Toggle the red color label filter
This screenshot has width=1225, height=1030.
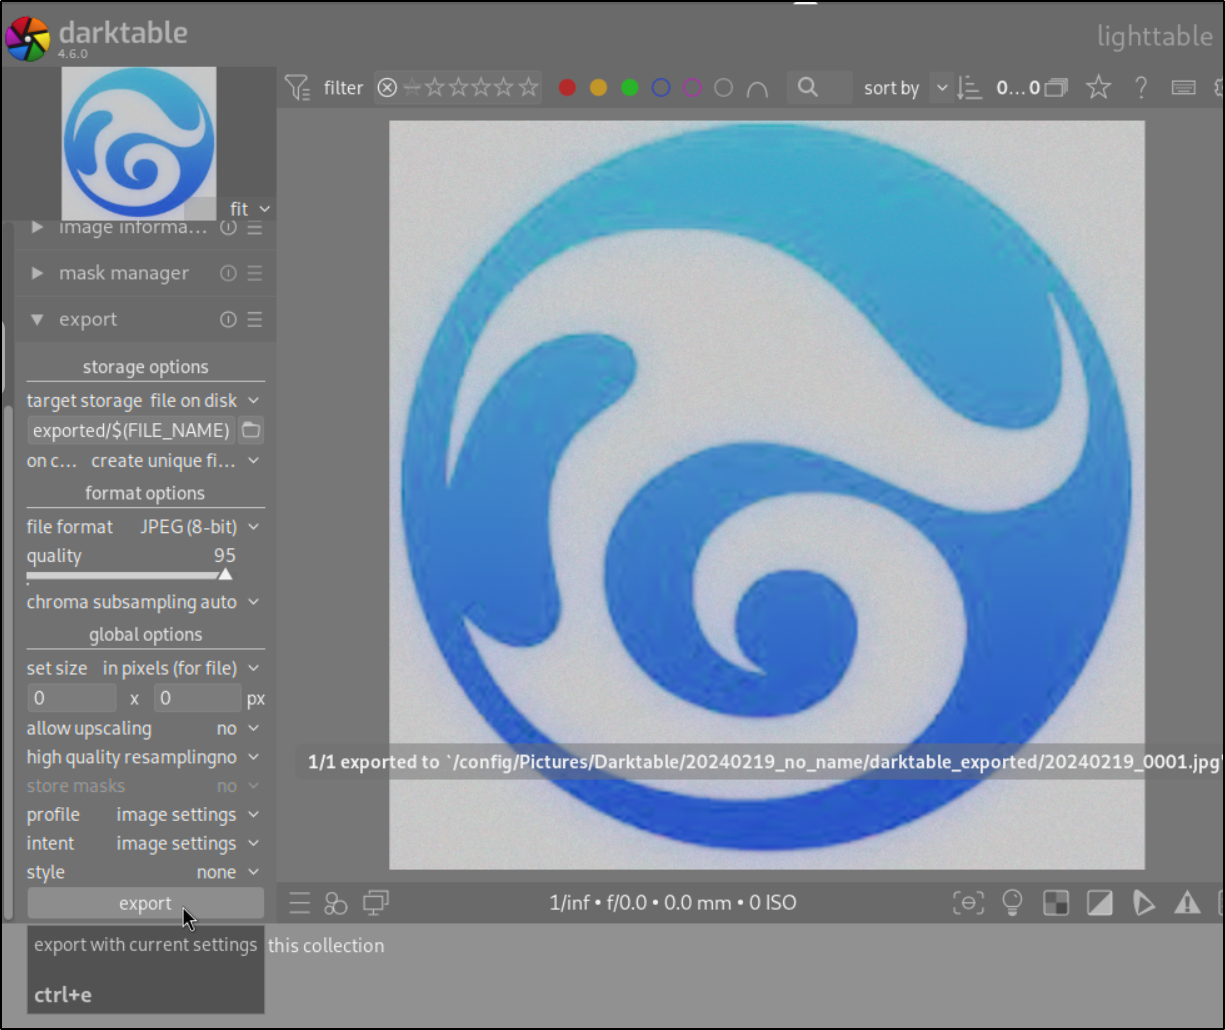pos(567,88)
